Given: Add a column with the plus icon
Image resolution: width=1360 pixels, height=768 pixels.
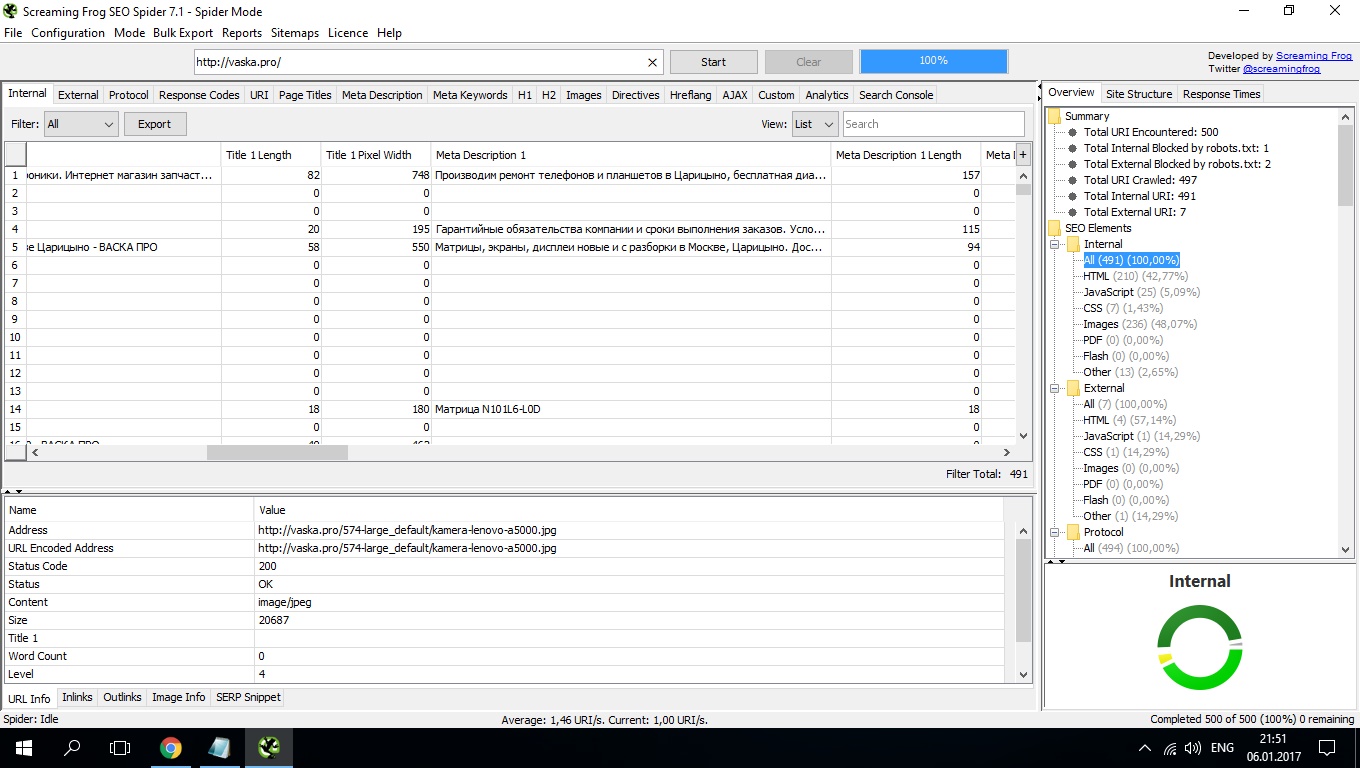Looking at the screenshot, I should 1023,155.
